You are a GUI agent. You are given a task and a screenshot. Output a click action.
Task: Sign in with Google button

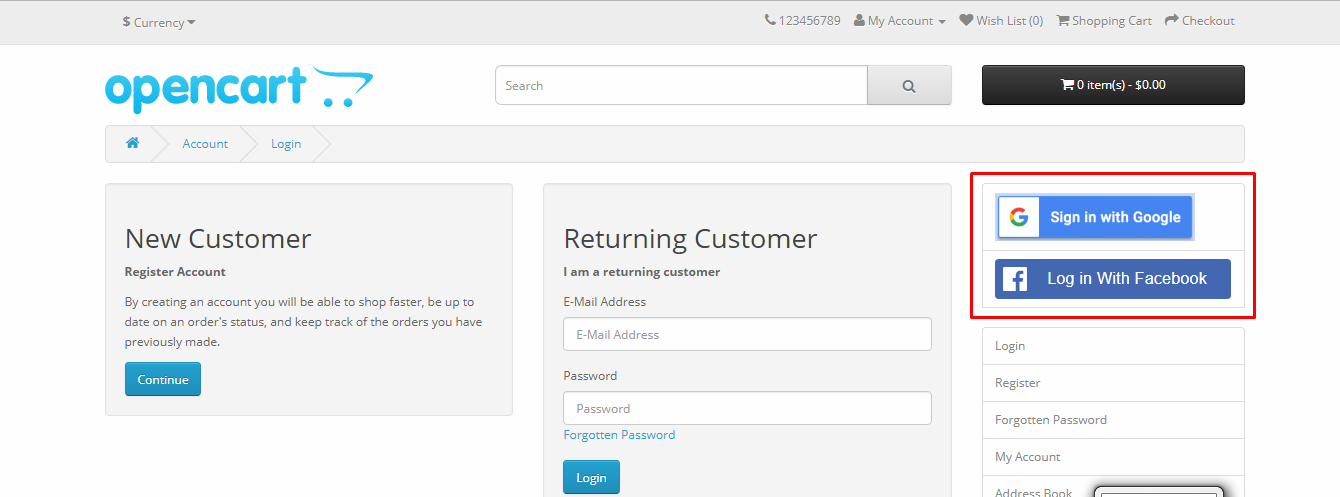coord(1095,217)
